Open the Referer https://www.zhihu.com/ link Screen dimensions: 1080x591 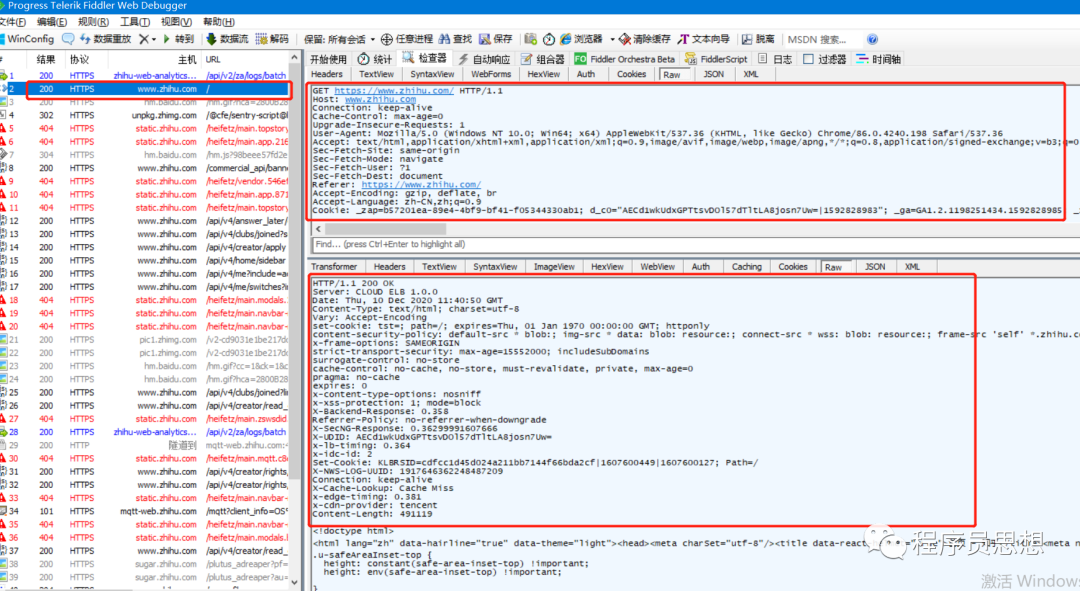click(421, 185)
